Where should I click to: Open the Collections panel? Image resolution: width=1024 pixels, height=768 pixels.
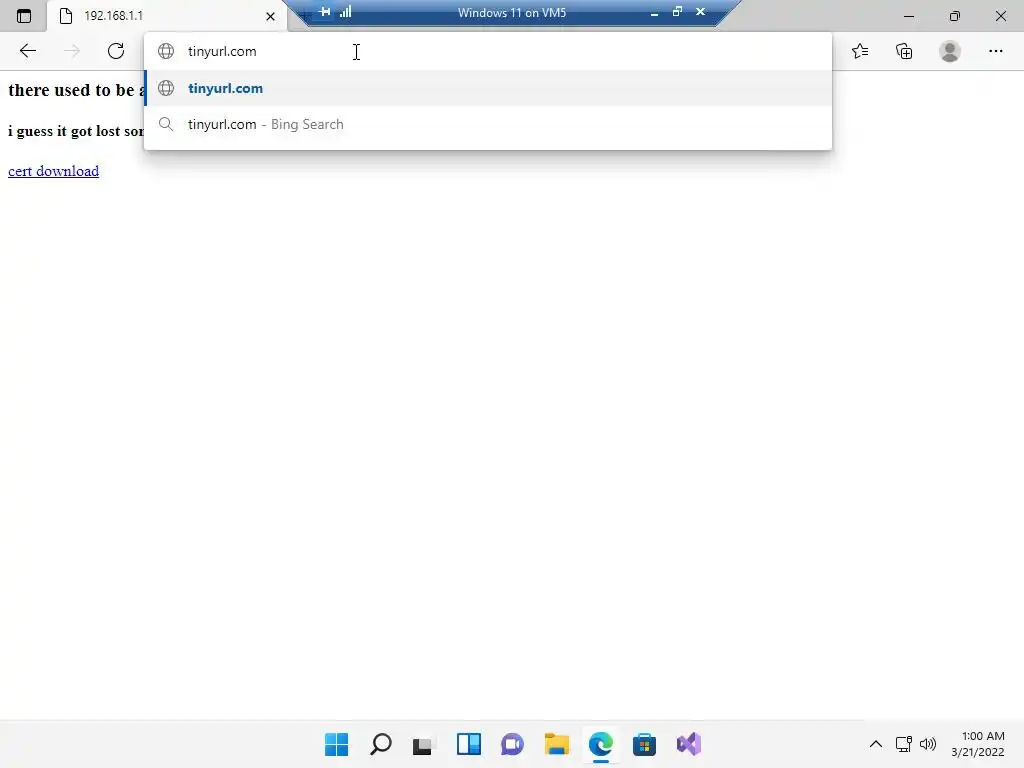pos(904,51)
